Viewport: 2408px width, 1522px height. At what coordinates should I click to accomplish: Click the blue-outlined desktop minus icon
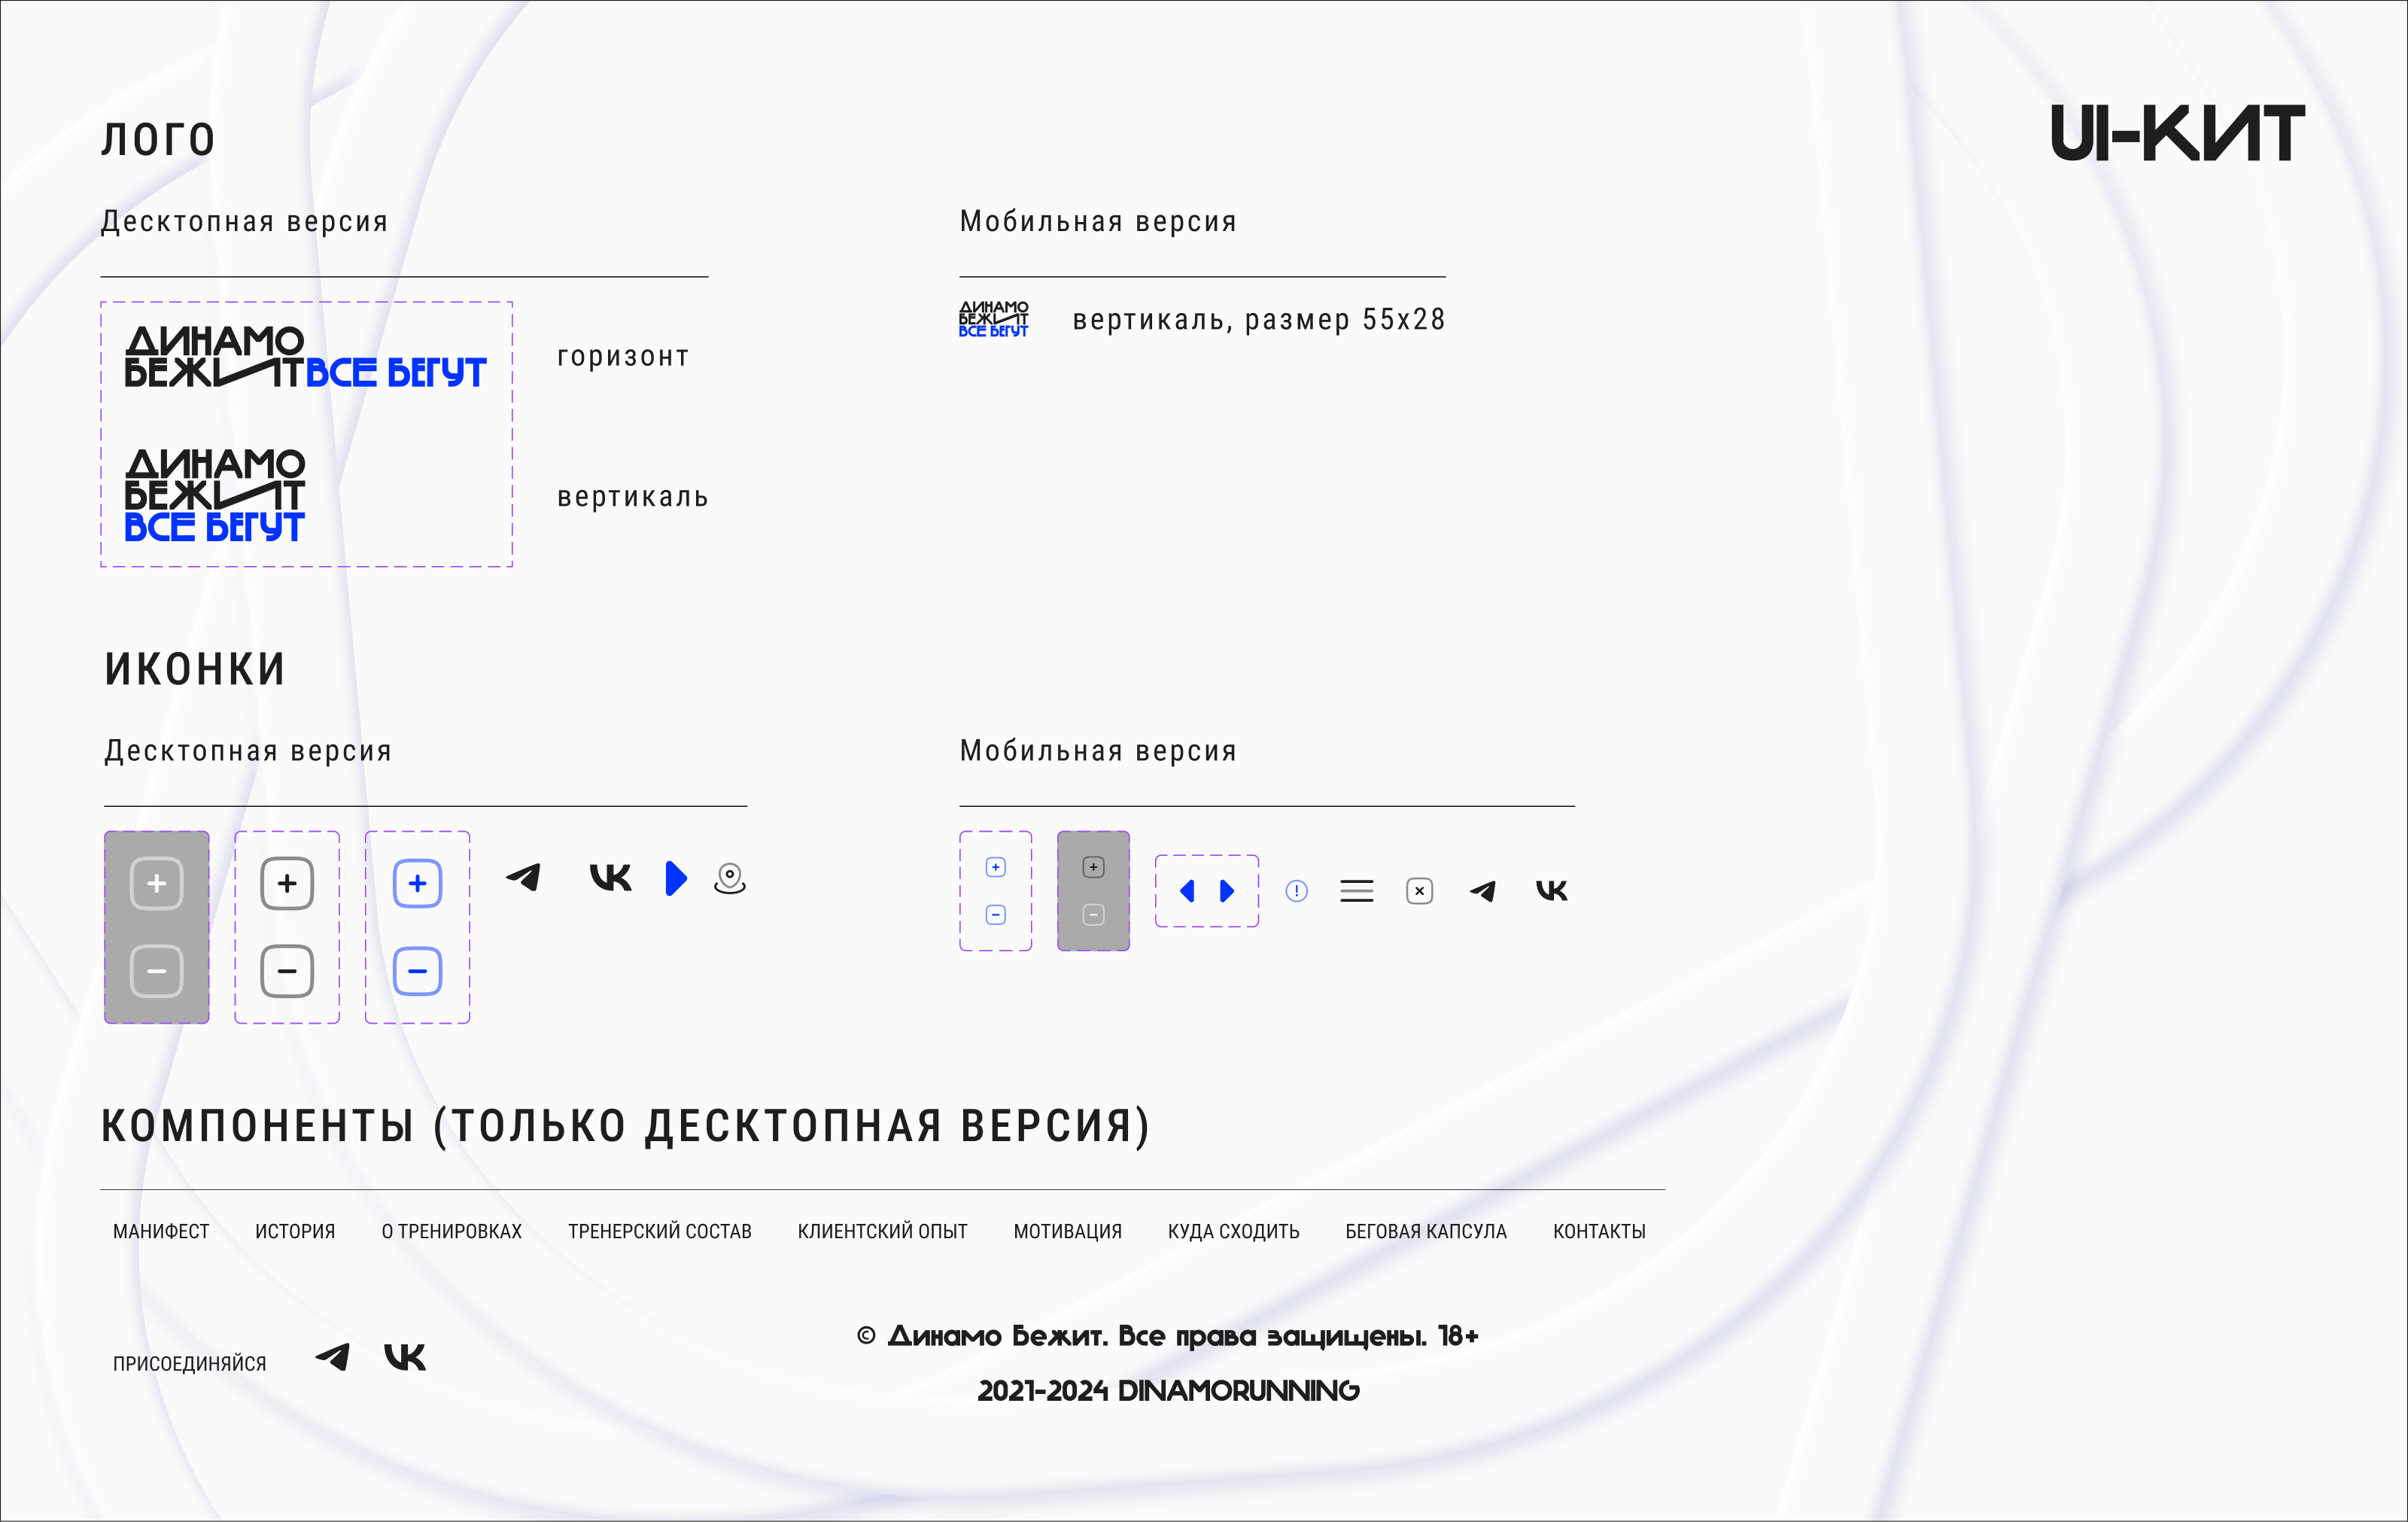click(x=418, y=971)
